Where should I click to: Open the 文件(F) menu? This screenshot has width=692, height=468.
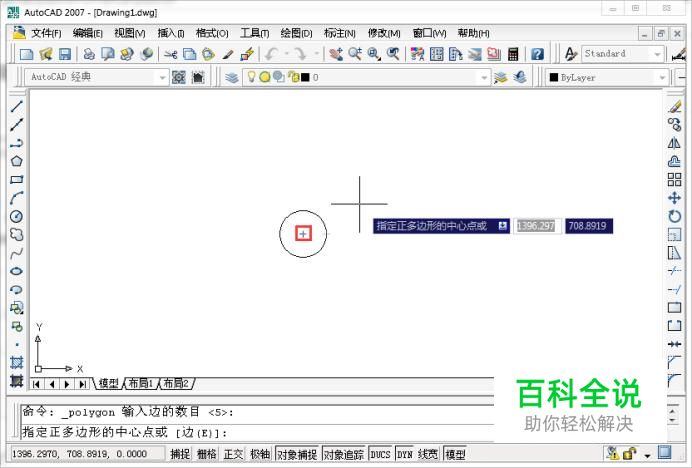pos(46,33)
